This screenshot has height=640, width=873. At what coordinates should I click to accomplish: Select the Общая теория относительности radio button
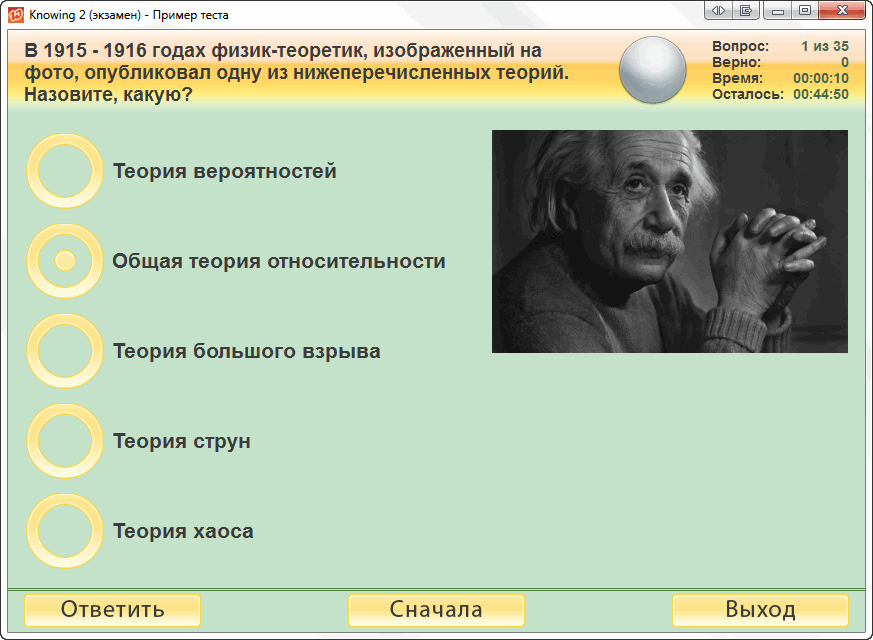pyautogui.click(x=65, y=260)
